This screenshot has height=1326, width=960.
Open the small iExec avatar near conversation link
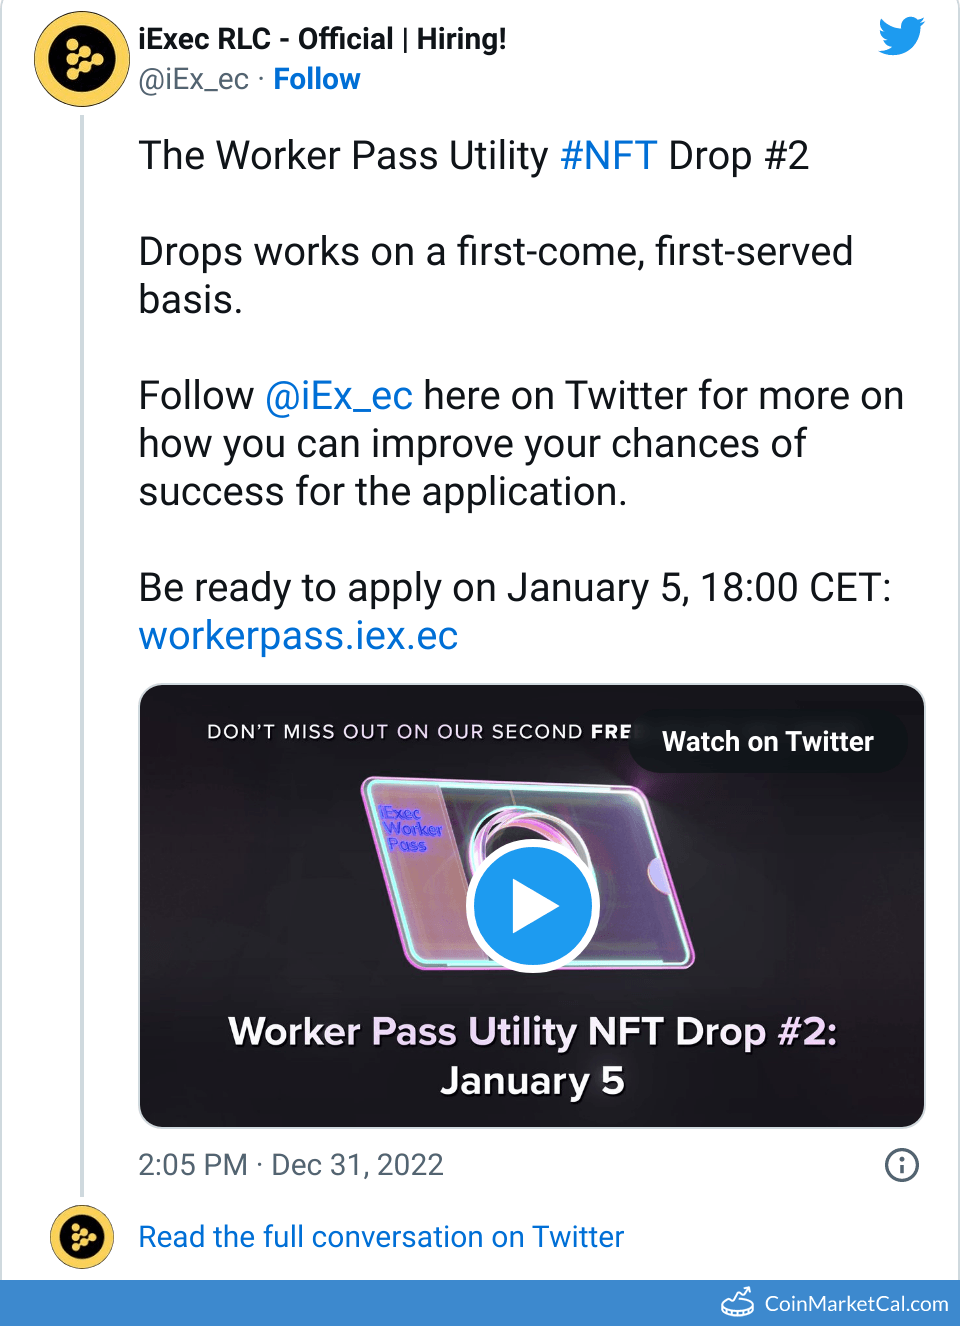tap(81, 1237)
